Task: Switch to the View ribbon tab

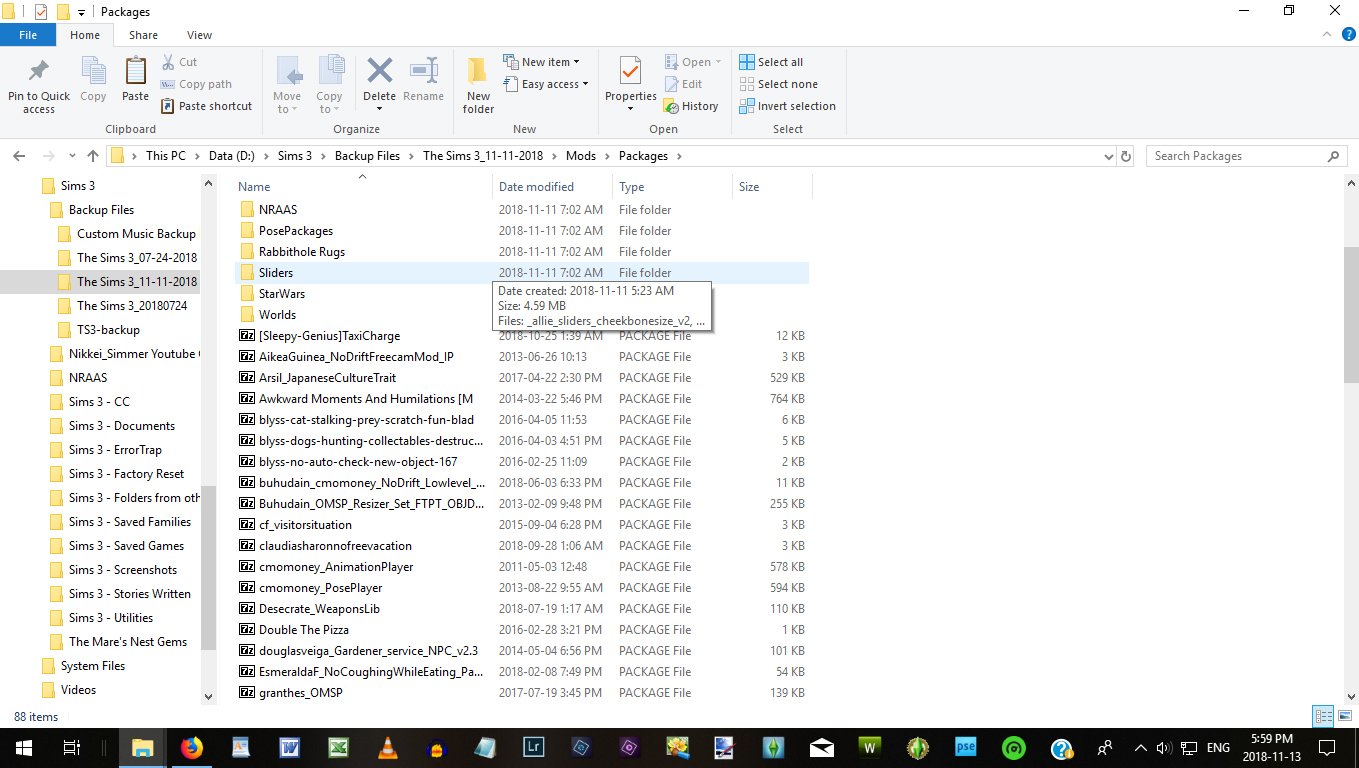Action: pyautogui.click(x=199, y=35)
